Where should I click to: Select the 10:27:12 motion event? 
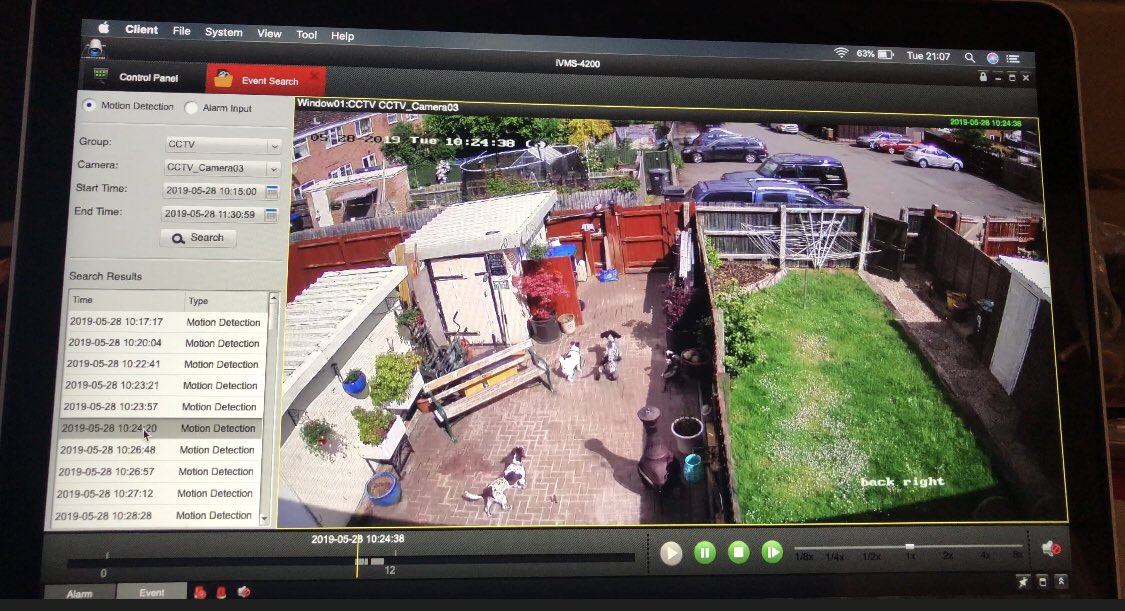pyautogui.click(x=155, y=493)
